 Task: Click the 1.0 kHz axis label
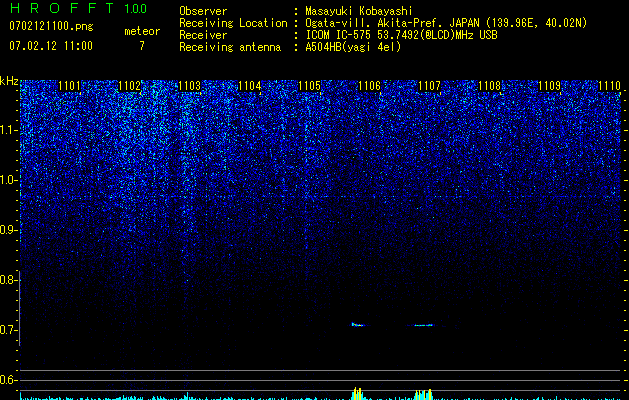pyautogui.click(x=9, y=180)
